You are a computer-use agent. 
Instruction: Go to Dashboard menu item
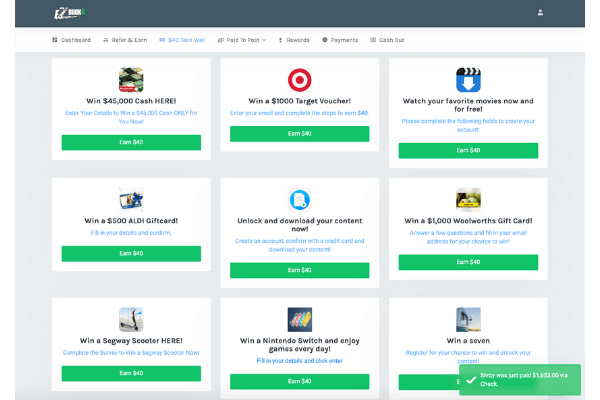(71, 40)
